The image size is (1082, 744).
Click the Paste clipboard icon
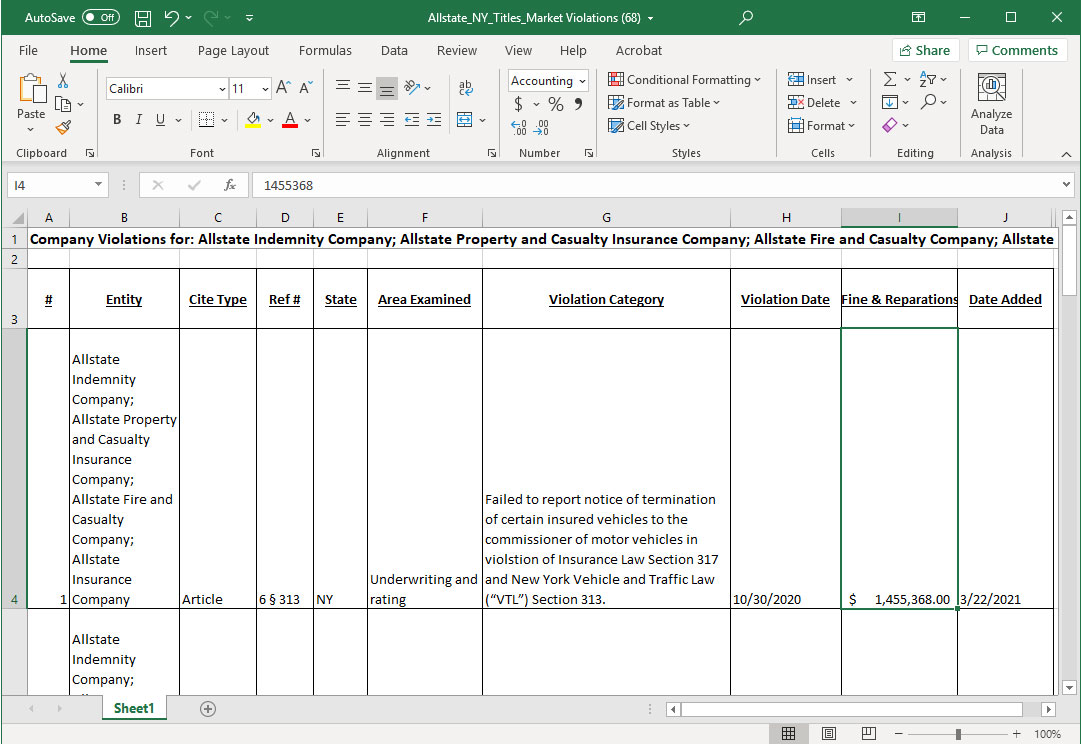point(31,89)
